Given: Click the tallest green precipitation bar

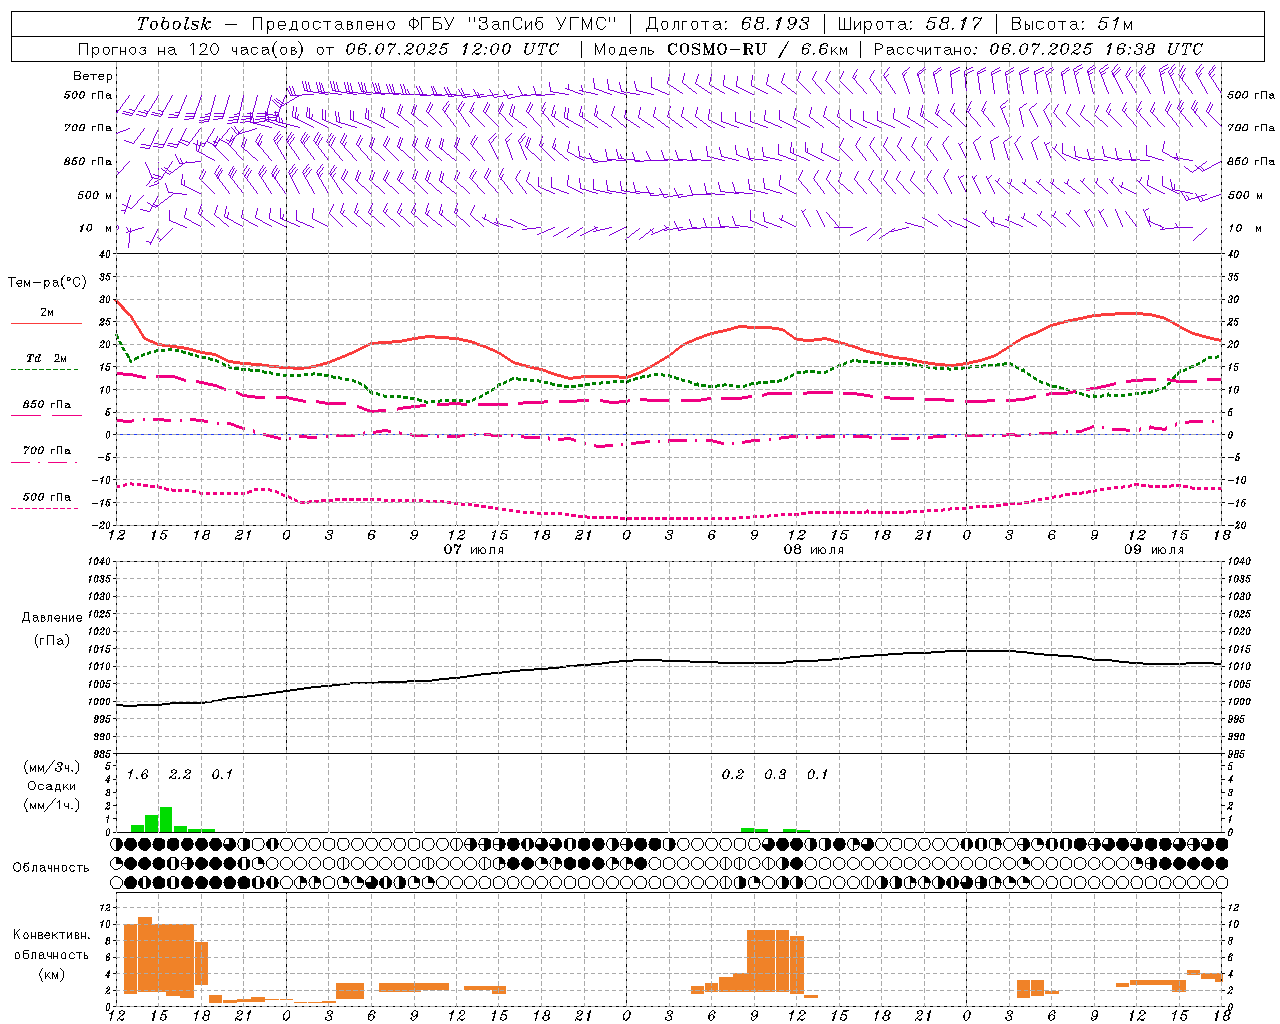Looking at the screenshot, I should [166, 819].
